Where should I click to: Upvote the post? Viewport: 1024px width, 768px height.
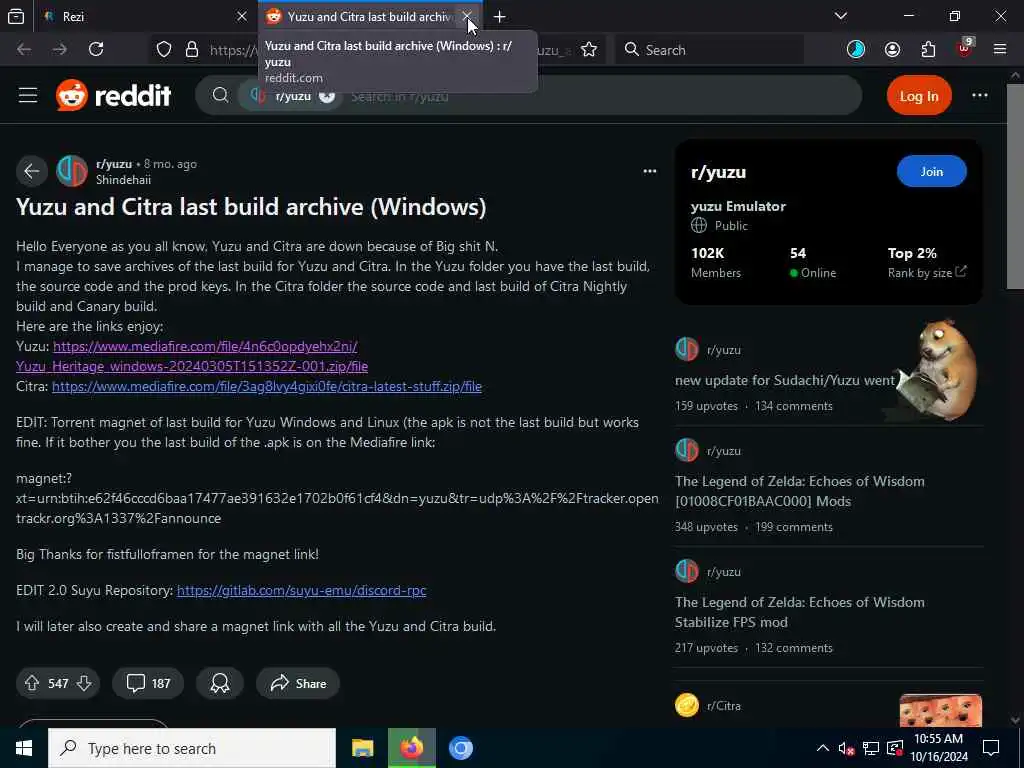(x=31, y=683)
